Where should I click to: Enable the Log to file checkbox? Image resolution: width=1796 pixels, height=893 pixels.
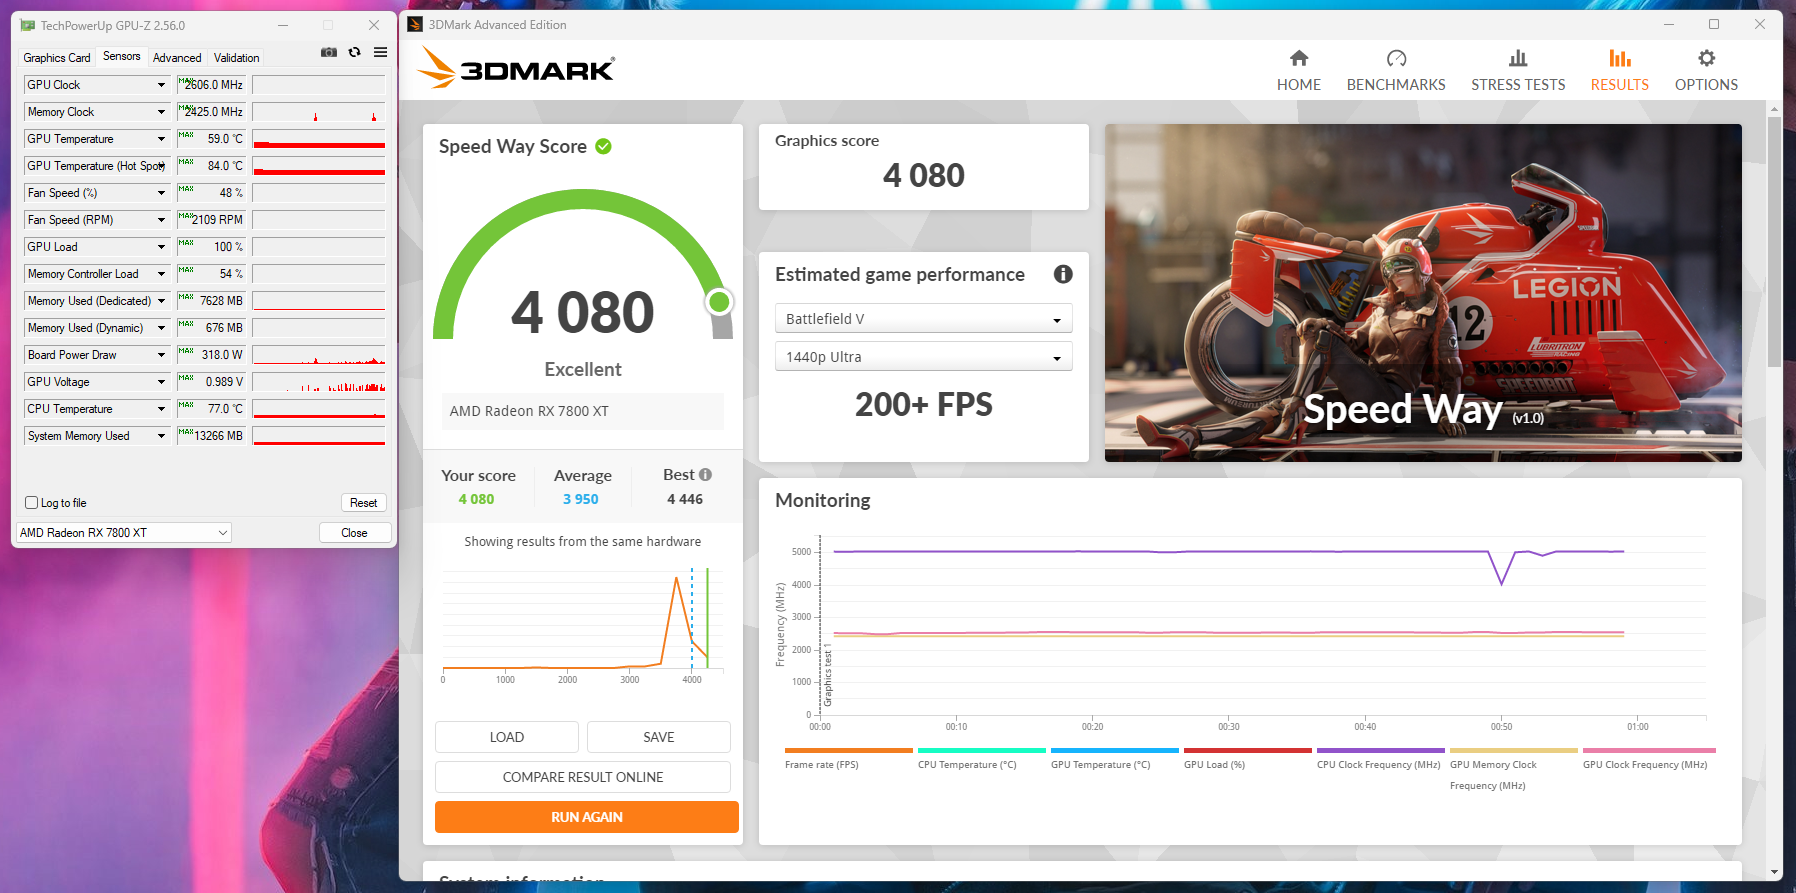pos(31,503)
